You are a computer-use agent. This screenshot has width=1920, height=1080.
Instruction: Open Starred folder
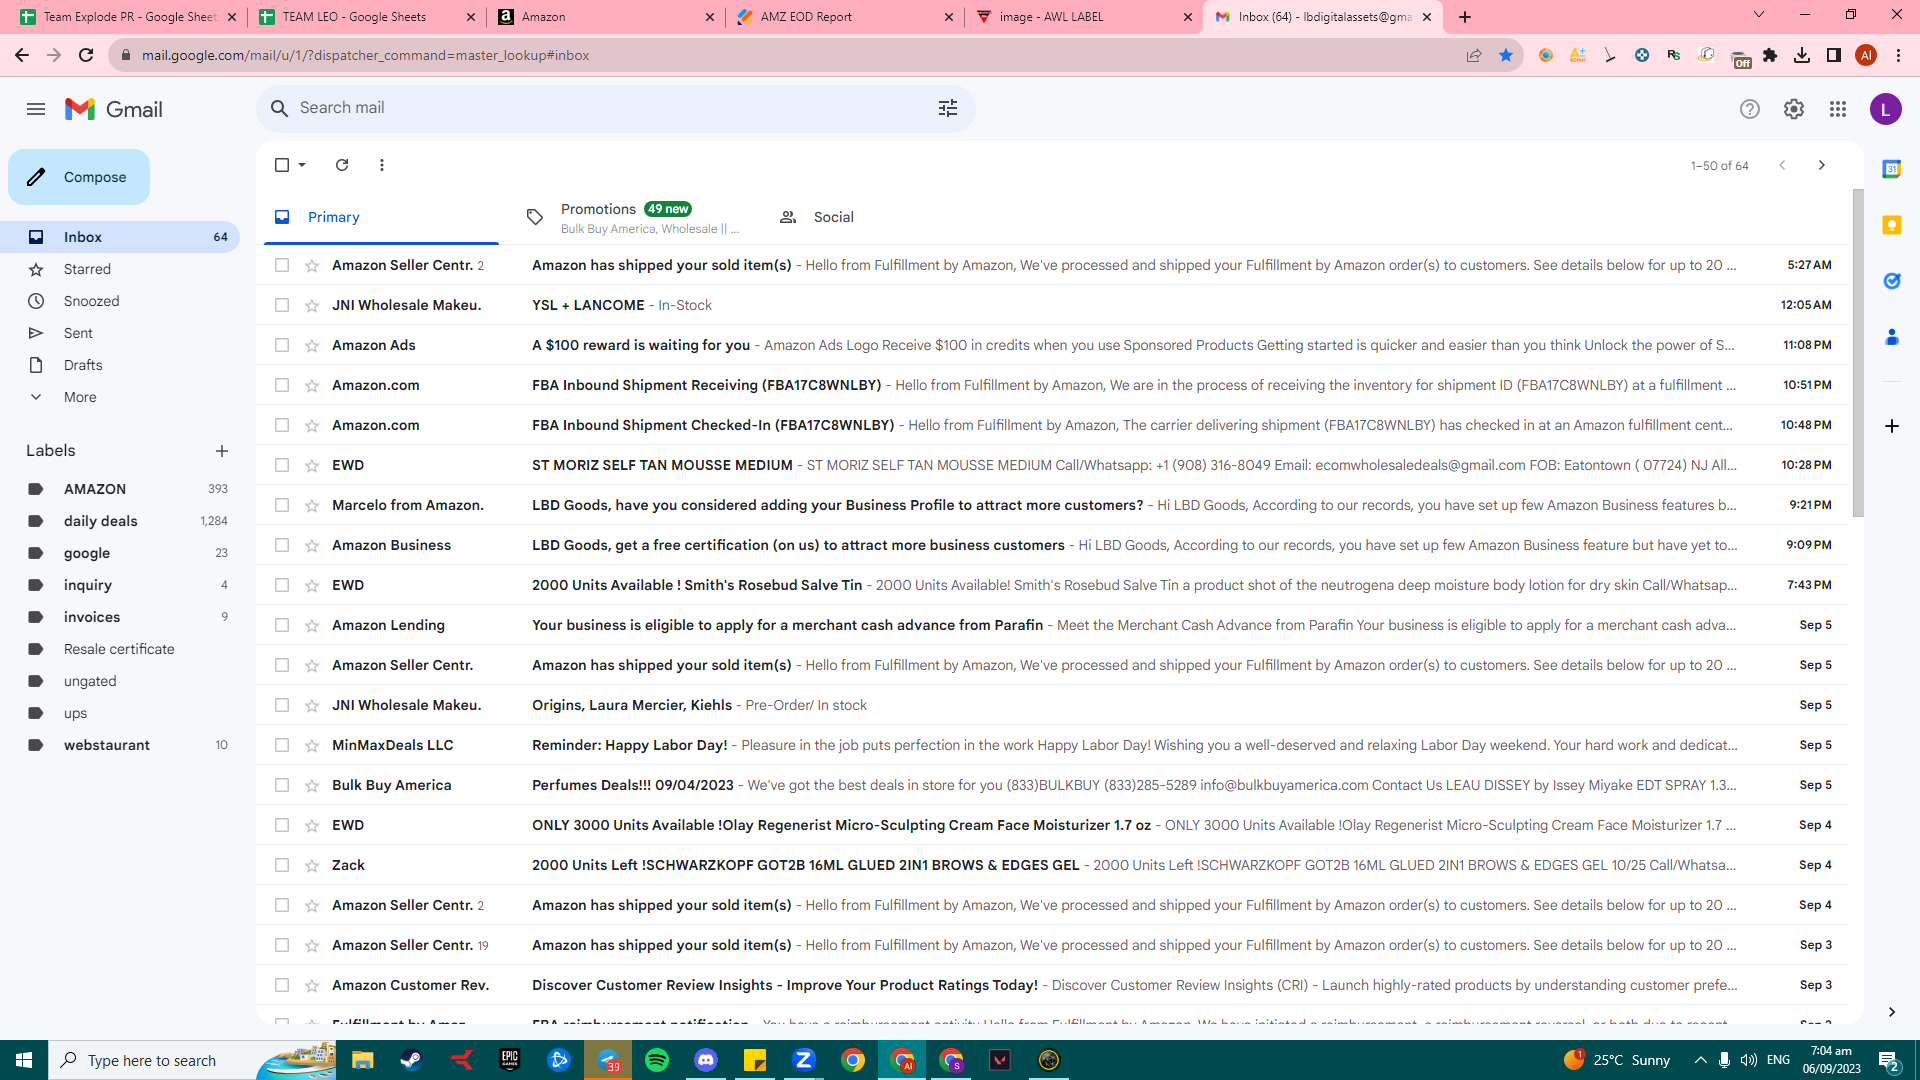[120, 269]
